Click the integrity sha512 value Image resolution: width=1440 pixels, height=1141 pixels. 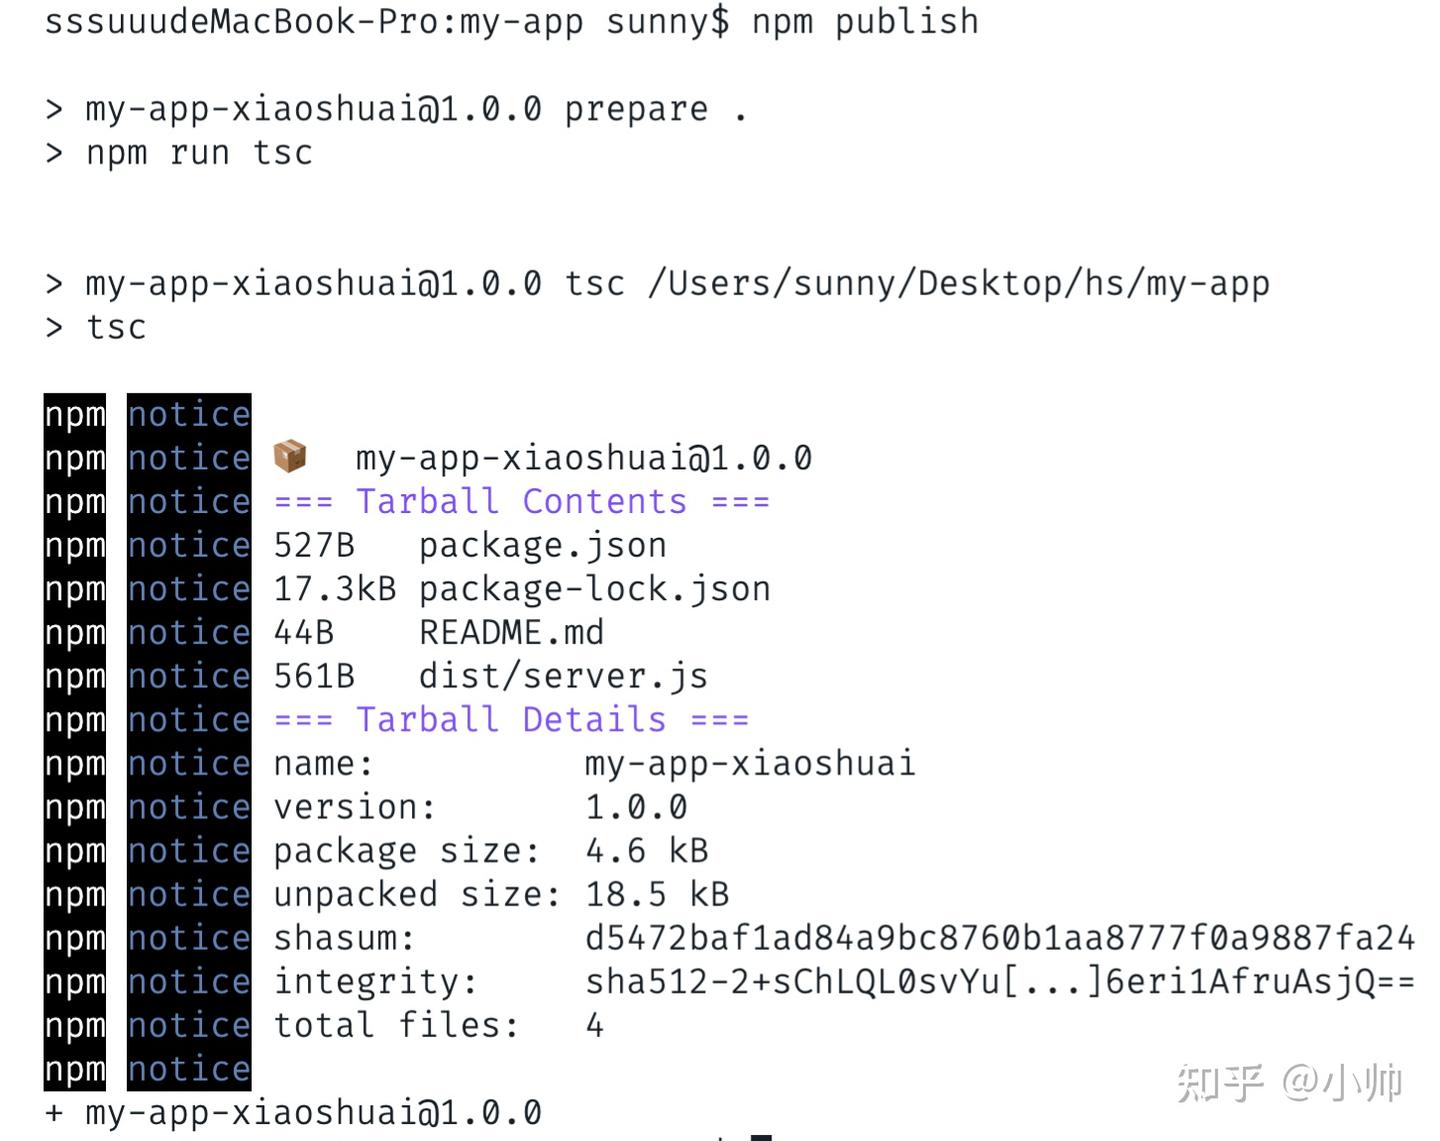(1000, 981)
